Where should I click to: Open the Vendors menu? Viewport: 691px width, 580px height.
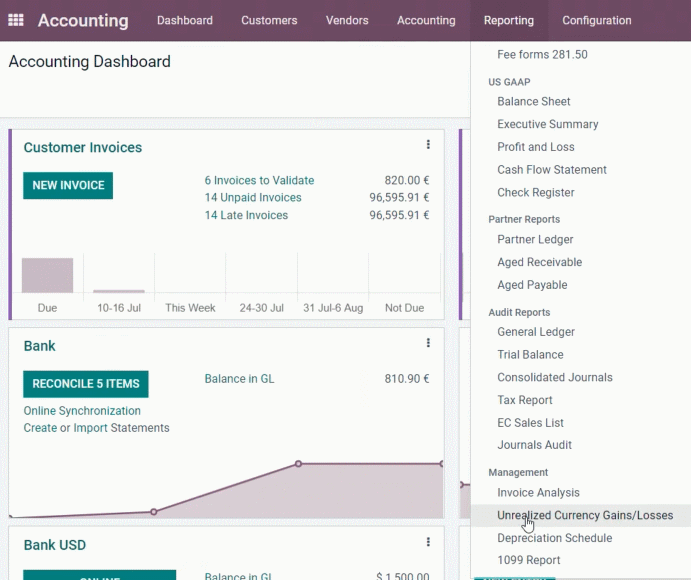pyautogui.click(x=347, y=20)
